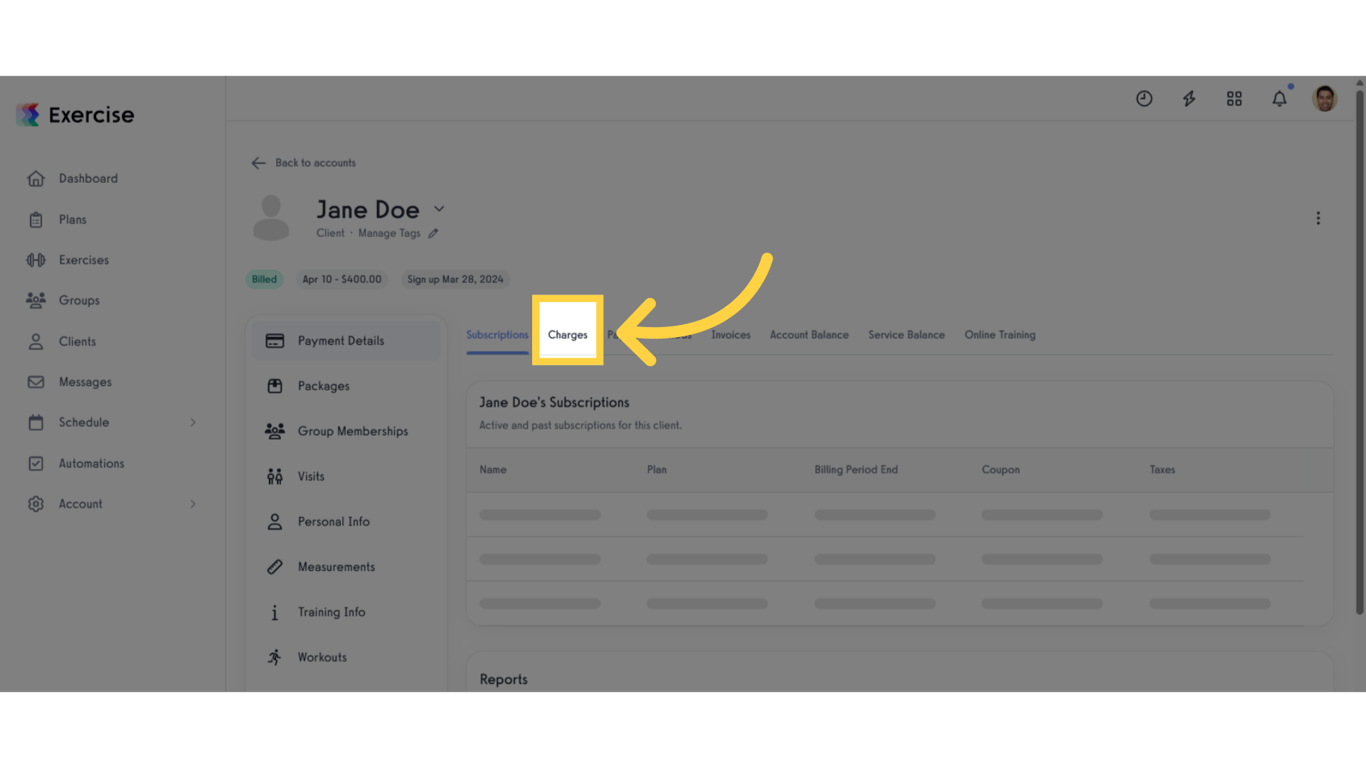Click the Taxes column header
This screenshot has height=768, width=1366.
[x=1162, y=470]
